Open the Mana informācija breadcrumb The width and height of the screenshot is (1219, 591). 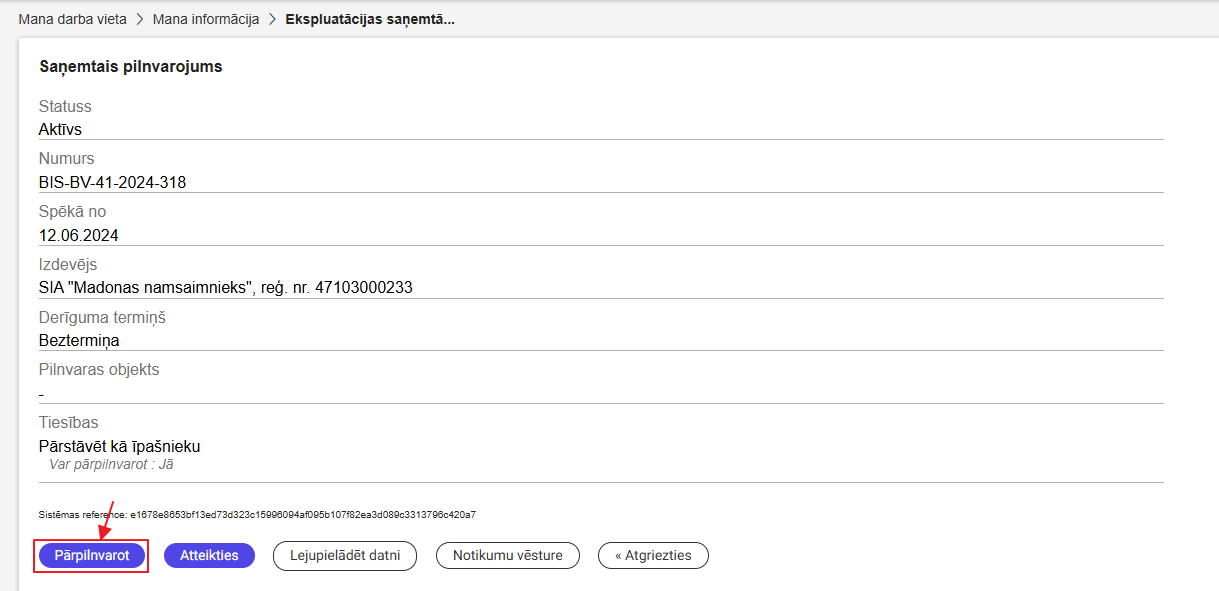coord(205,19)
